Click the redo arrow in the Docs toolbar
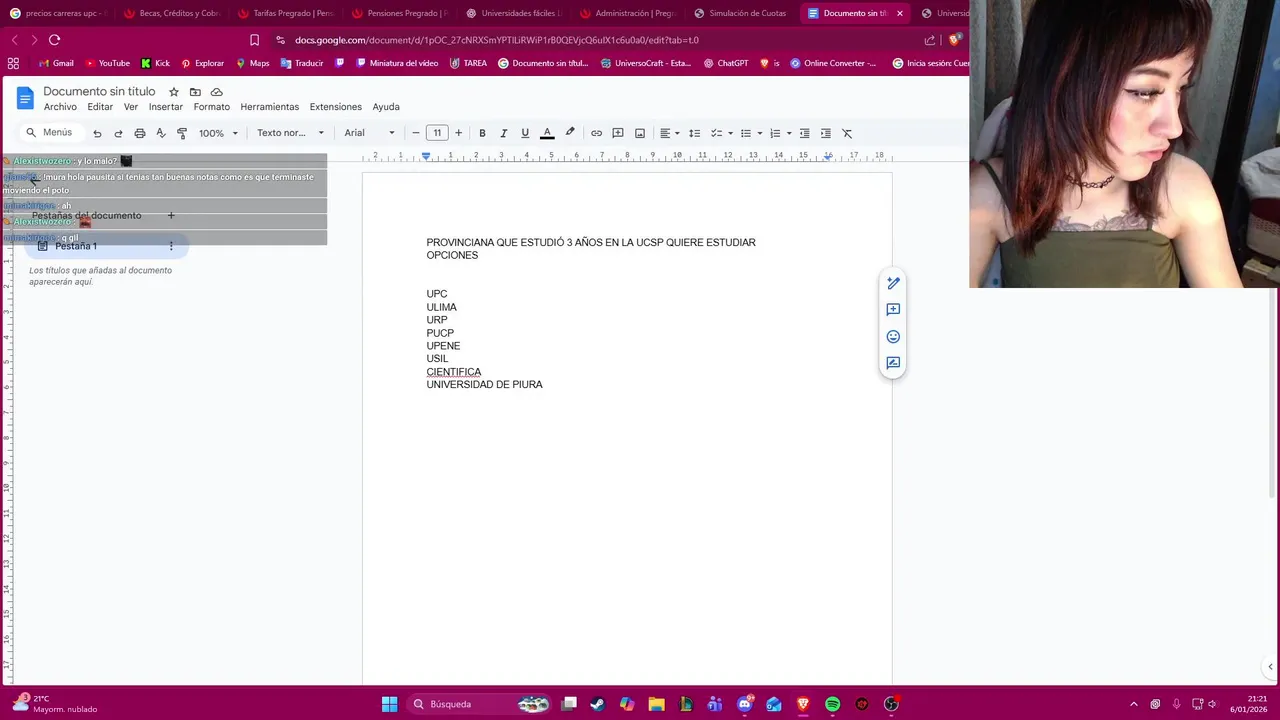1280x720 pixels. point(118,133)
